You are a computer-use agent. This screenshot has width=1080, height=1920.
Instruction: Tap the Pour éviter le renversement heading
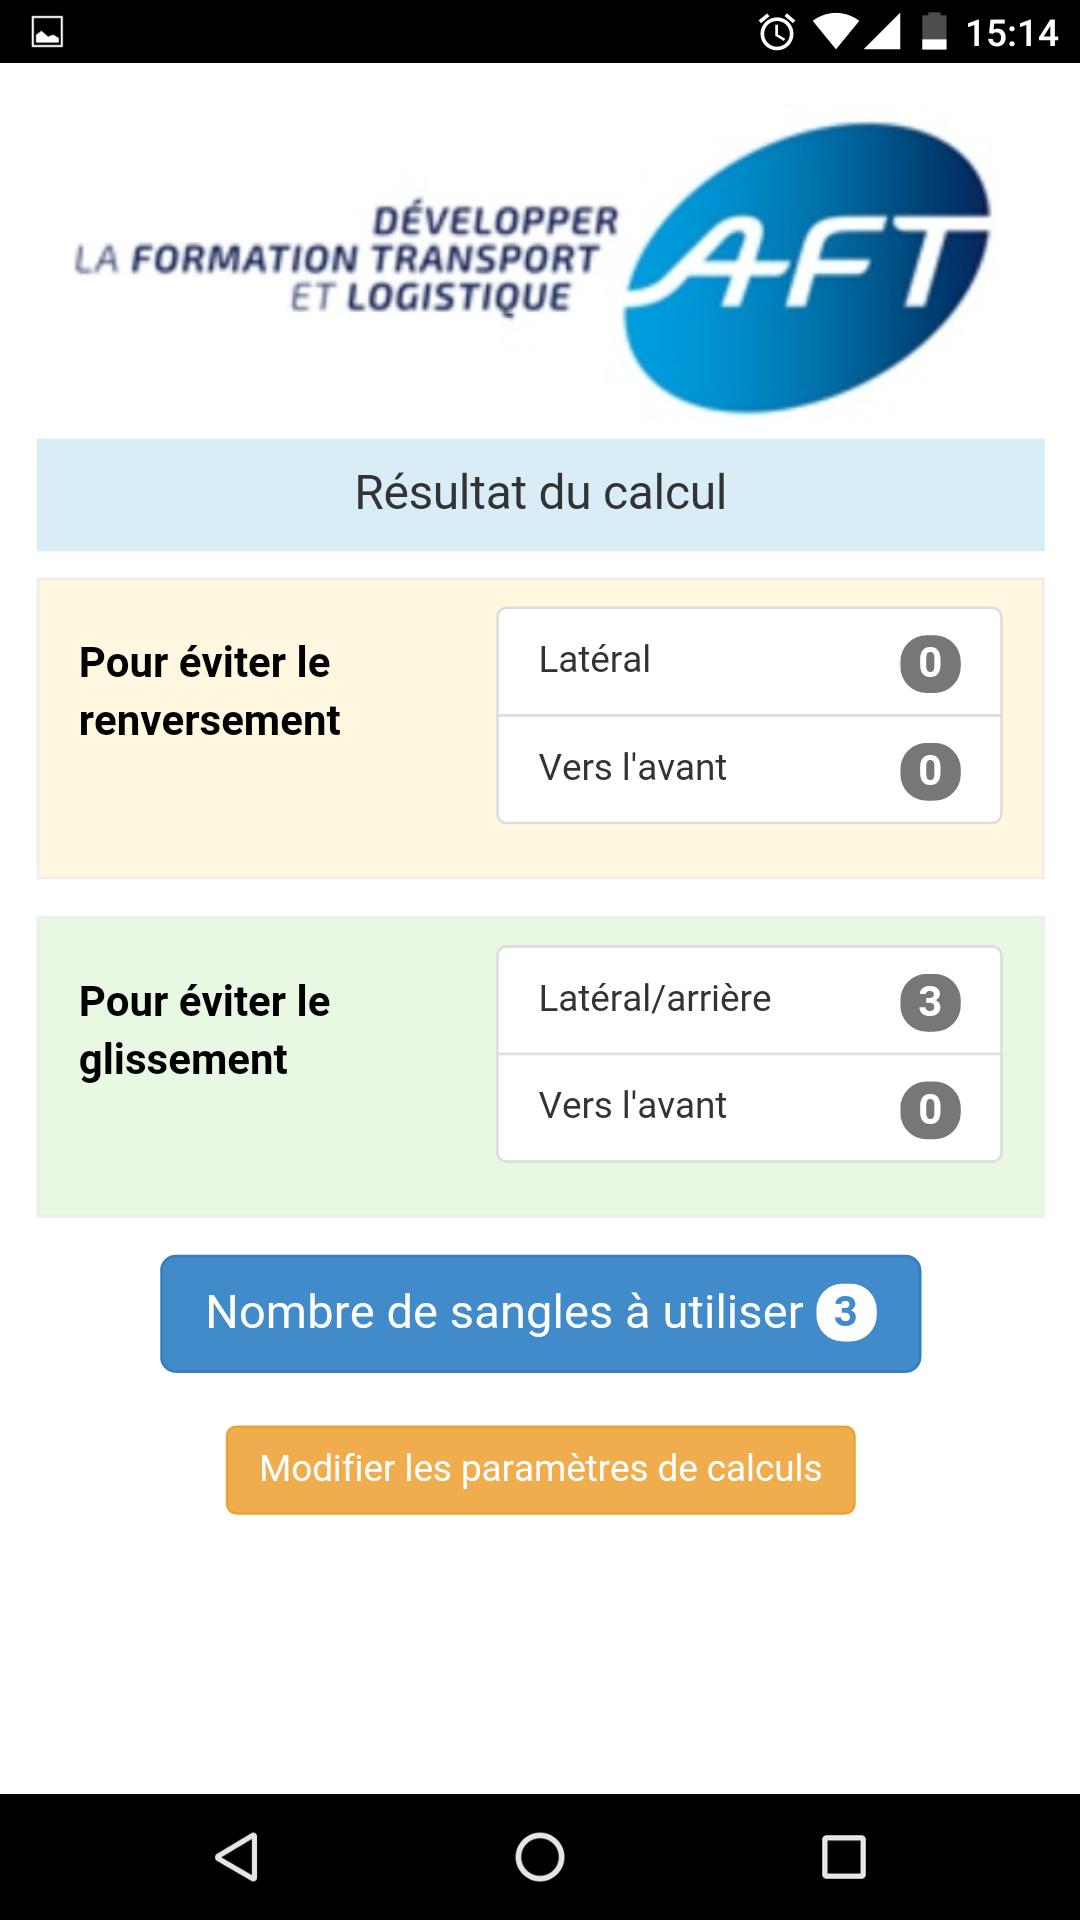[209, 691]
